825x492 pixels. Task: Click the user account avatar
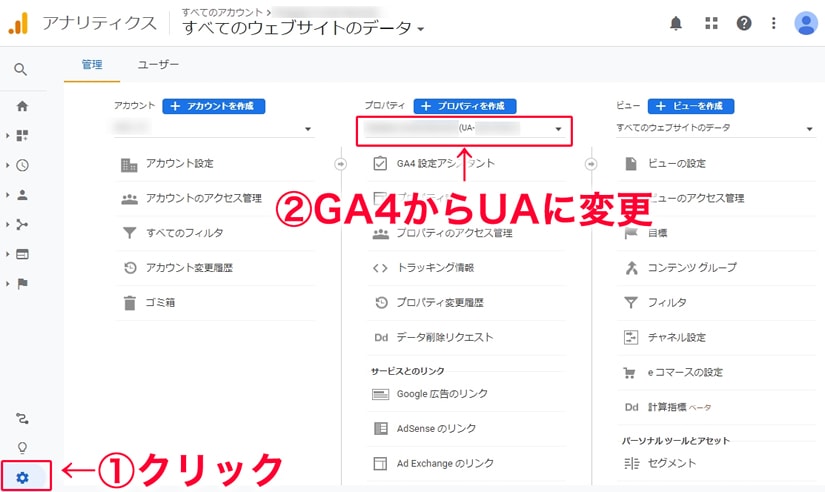(806, 23)
